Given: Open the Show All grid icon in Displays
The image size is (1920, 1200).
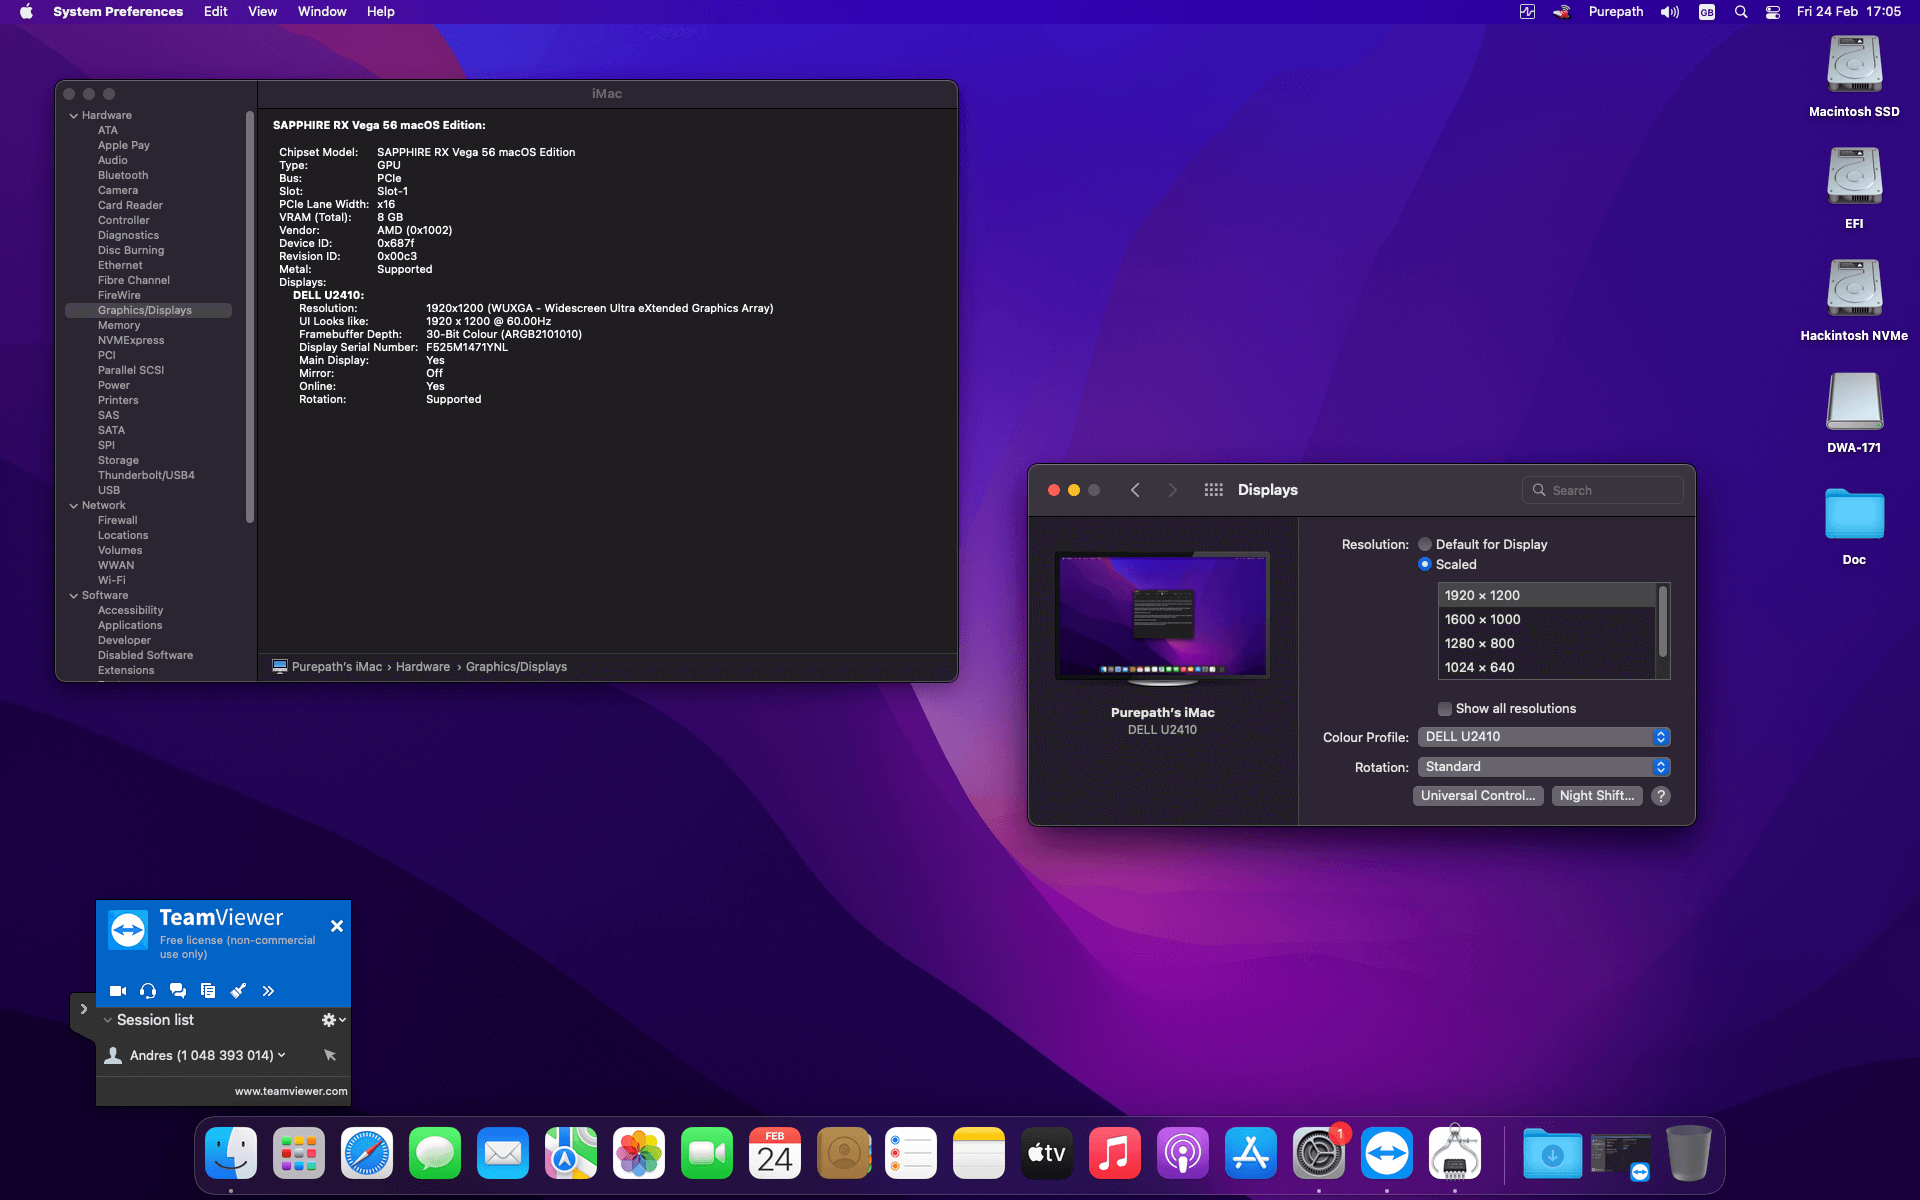Looking at the screenshot, I should [1213, 490].
